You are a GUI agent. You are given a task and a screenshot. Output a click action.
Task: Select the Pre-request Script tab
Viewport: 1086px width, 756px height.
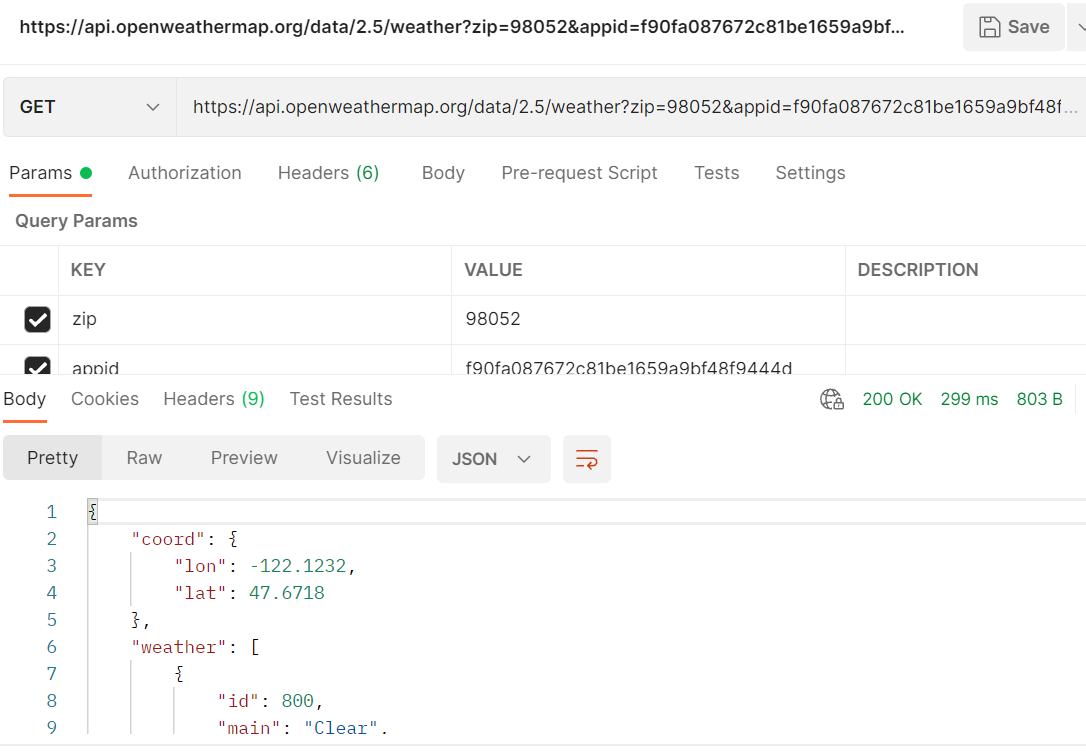(579, 172)
